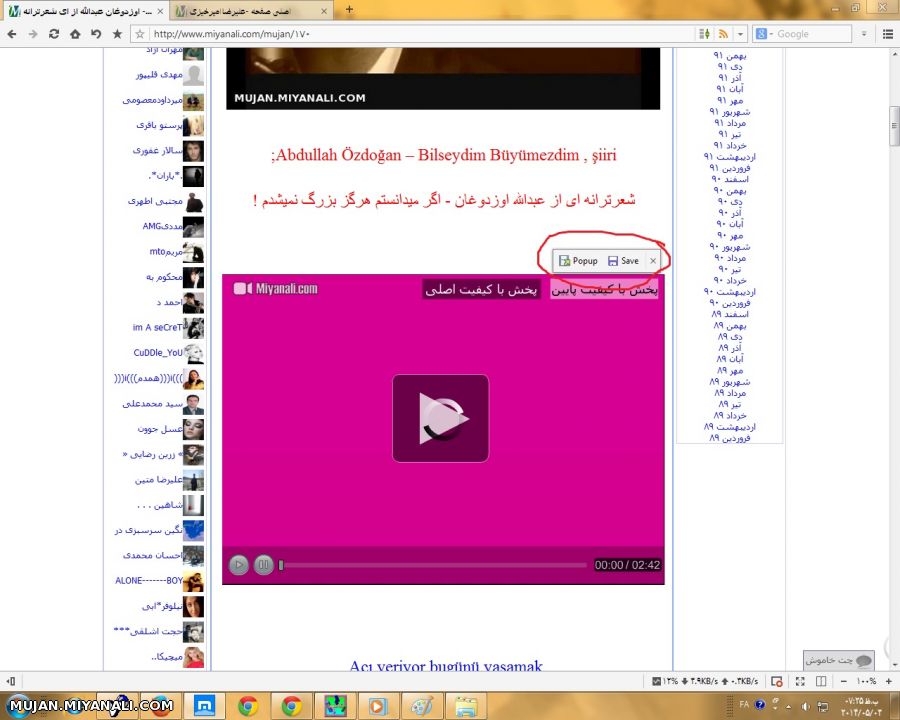
Task: Click the RSS feed icon in the address bar
Action: pyautogui.click(x=723, y=34)
